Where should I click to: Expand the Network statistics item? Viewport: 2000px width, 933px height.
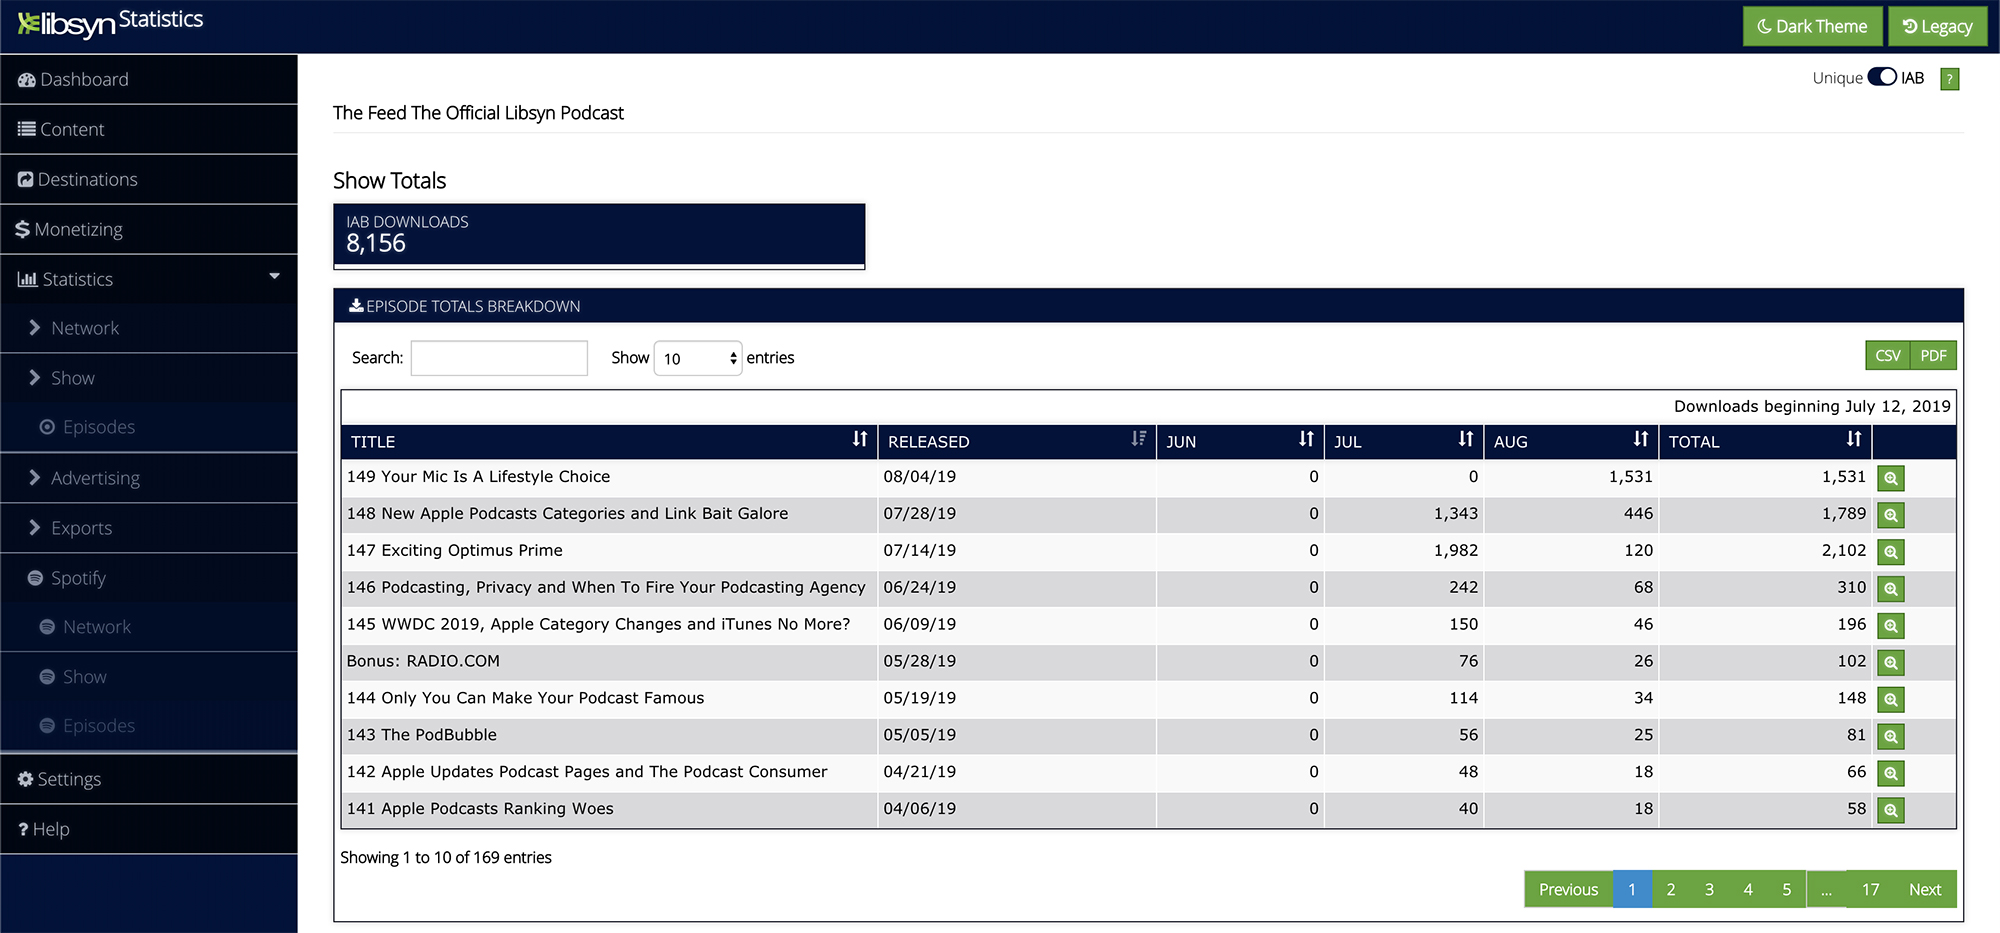pyautogui.click(x=149, y=328)
